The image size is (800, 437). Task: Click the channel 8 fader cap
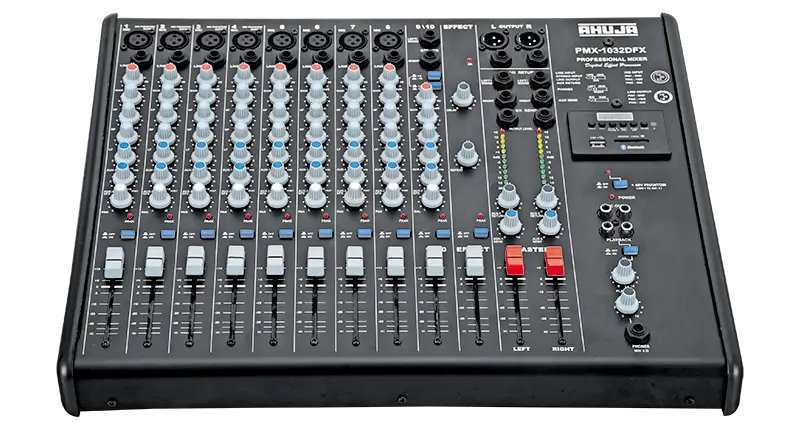[x=395, y=261]
